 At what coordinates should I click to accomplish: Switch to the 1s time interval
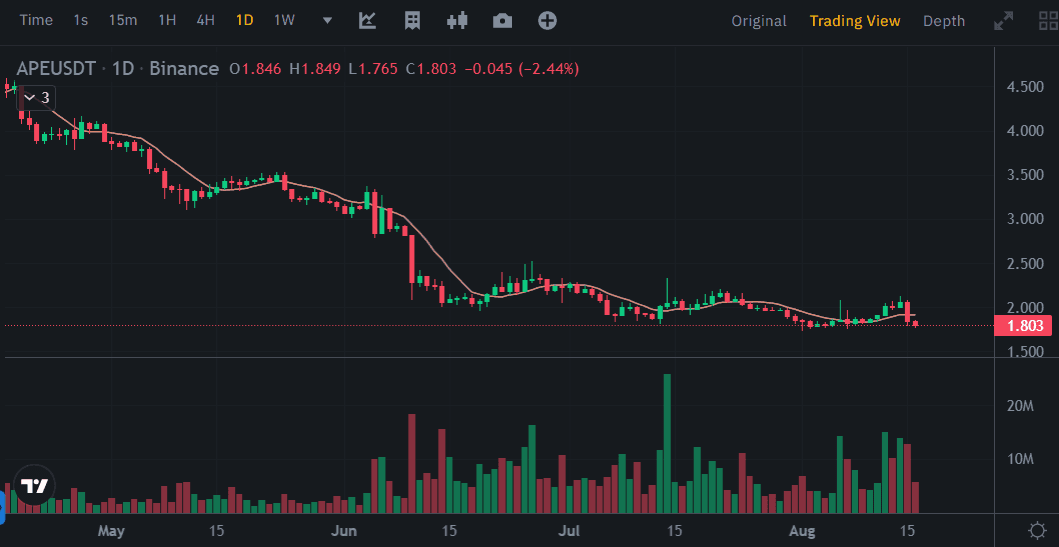[x=81, y=20]
